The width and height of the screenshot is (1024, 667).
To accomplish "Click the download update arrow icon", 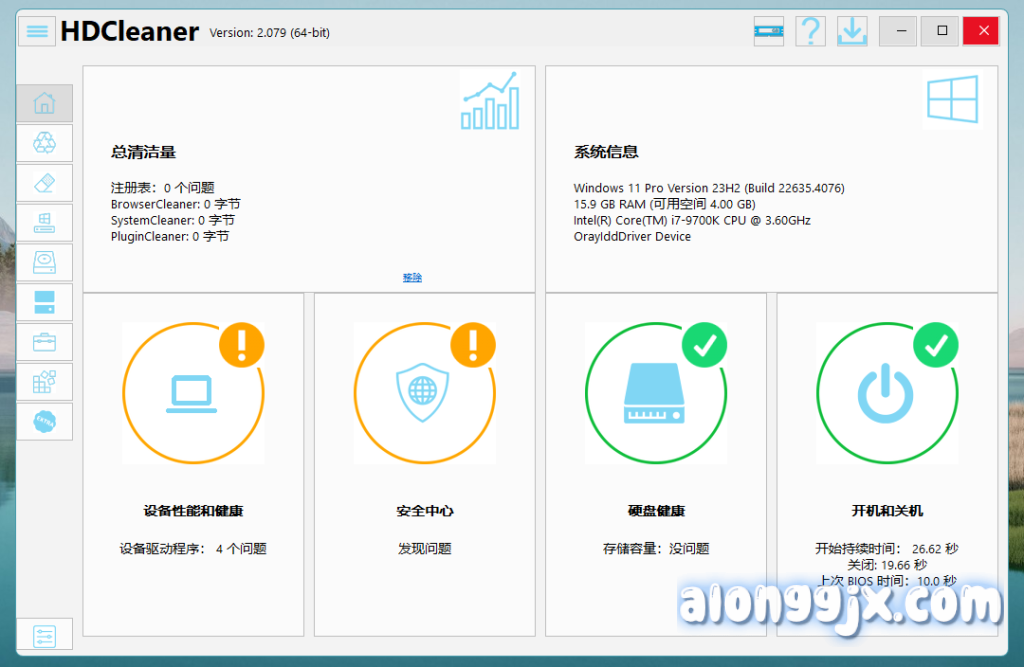I will [852, 31].
